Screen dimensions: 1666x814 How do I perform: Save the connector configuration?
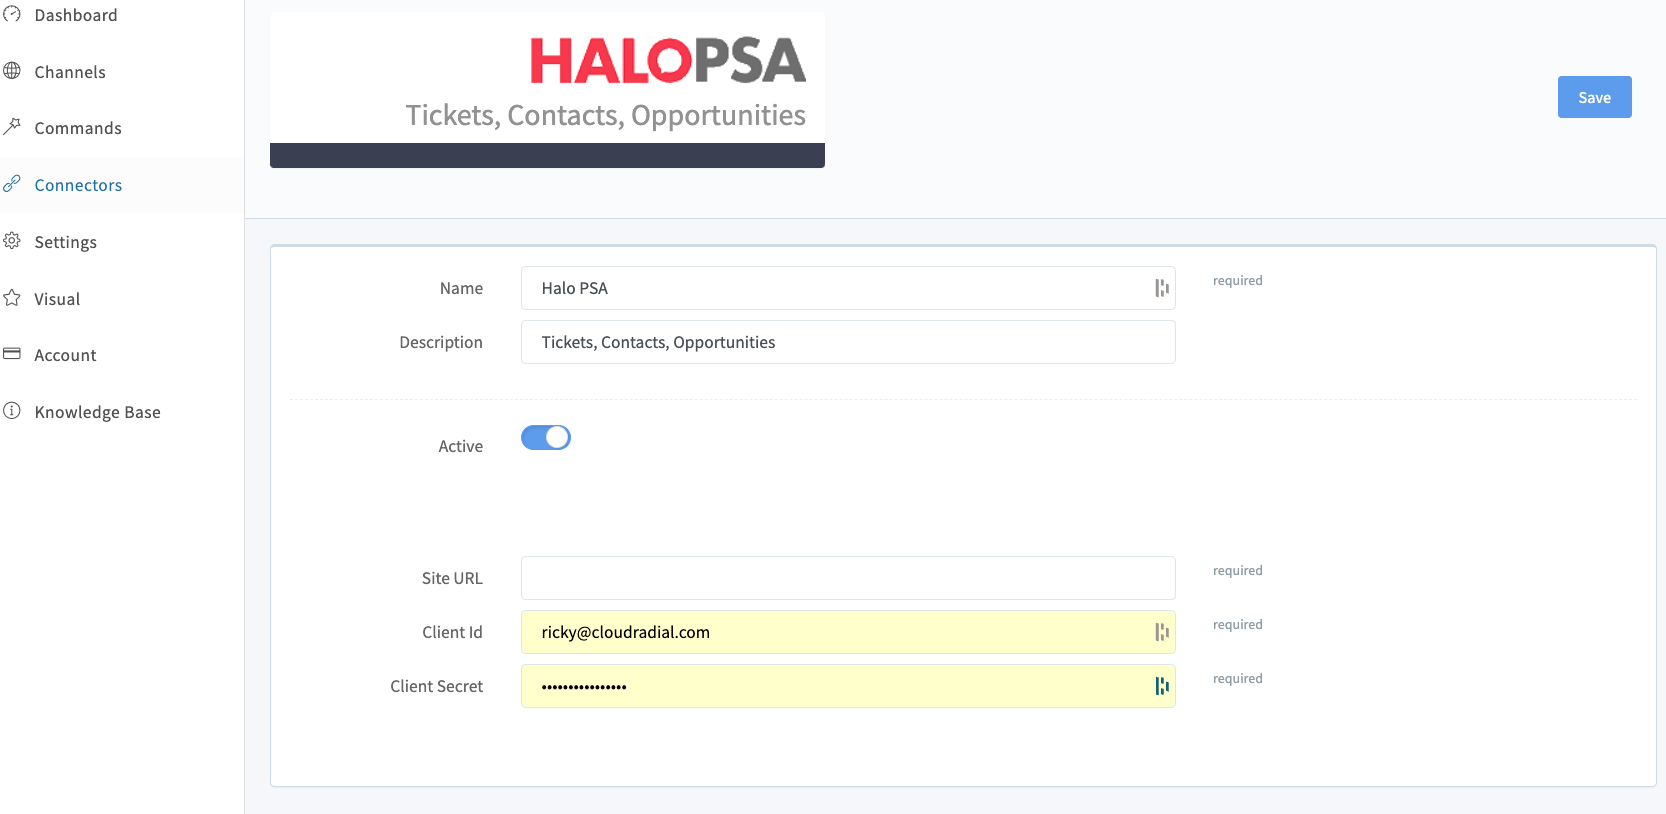tap(1594, 97)
